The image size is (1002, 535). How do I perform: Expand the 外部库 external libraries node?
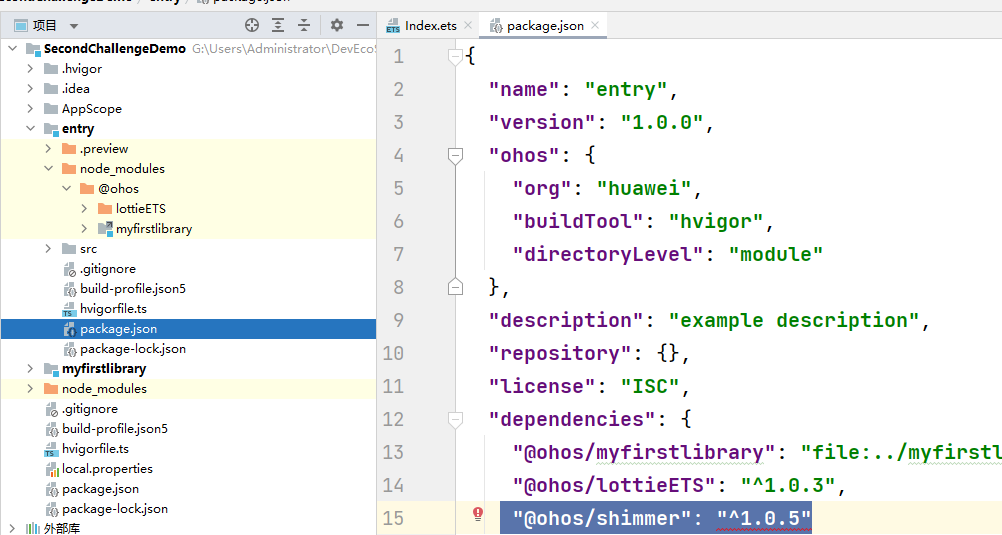[12, 529]
